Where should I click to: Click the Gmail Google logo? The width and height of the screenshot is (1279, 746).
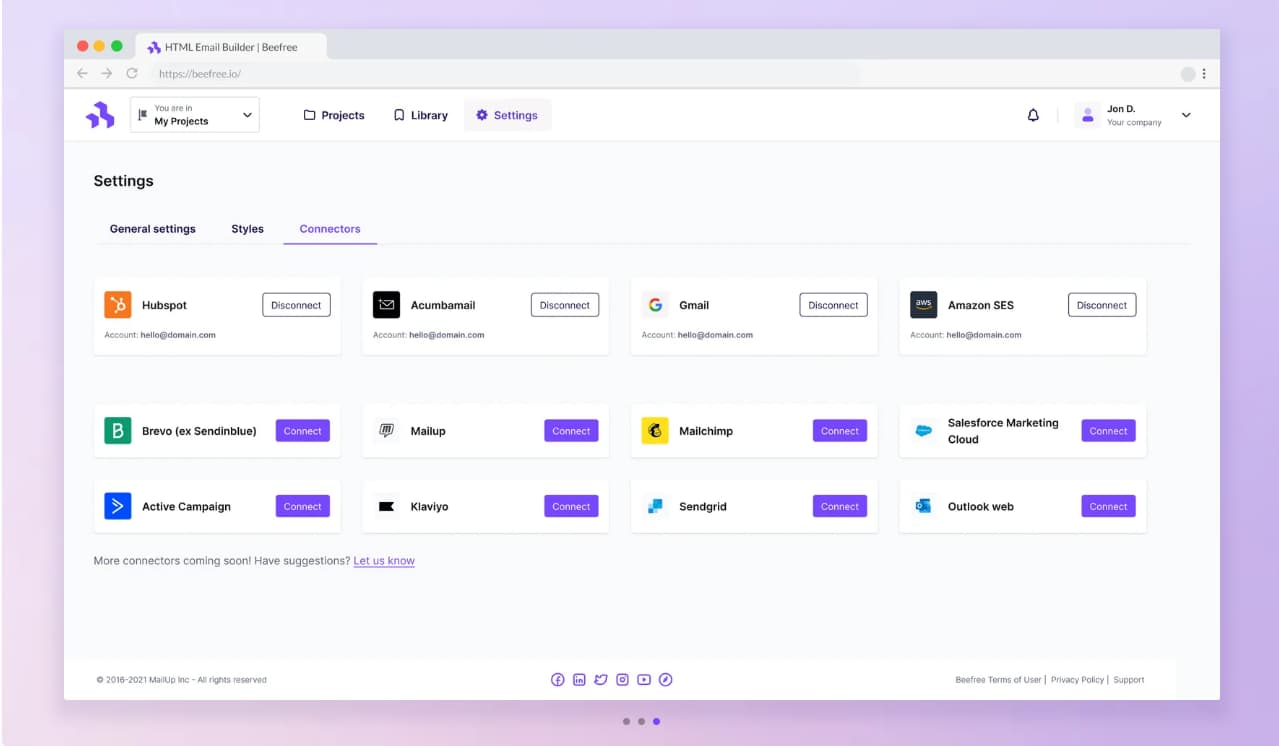point(655,305)
